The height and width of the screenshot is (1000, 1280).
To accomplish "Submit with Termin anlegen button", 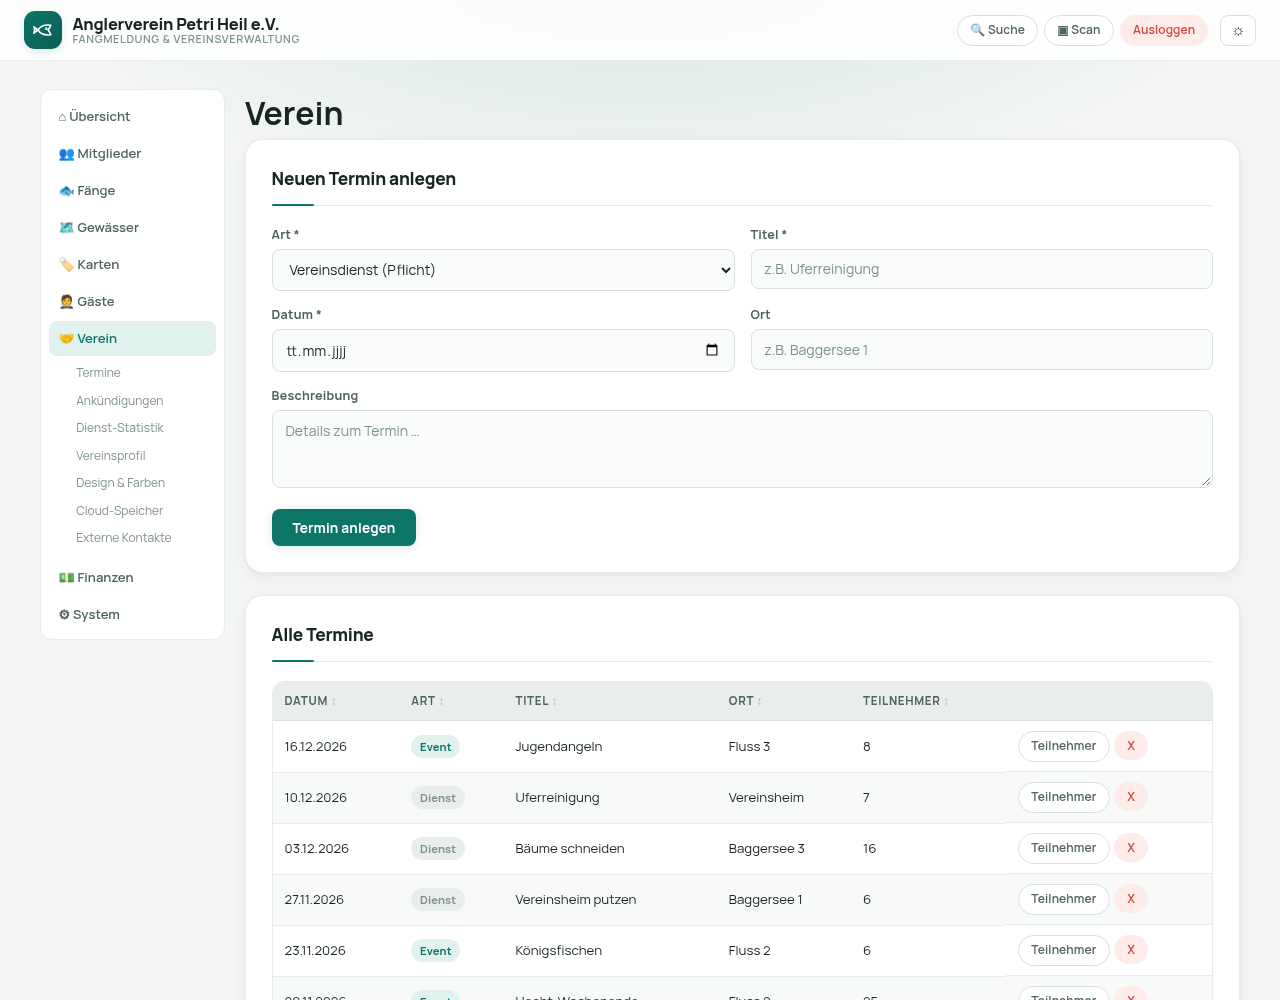I will point(344,528).
